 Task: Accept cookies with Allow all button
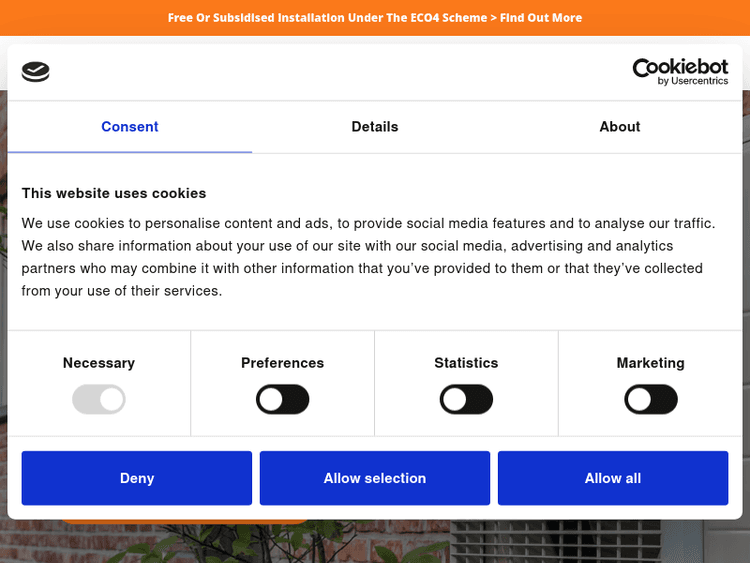coord(613,478)
